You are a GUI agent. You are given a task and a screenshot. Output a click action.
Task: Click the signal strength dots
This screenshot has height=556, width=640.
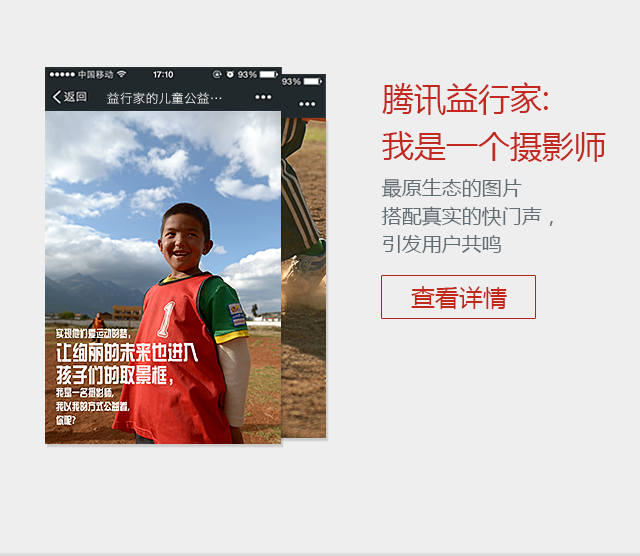[62, 74]
